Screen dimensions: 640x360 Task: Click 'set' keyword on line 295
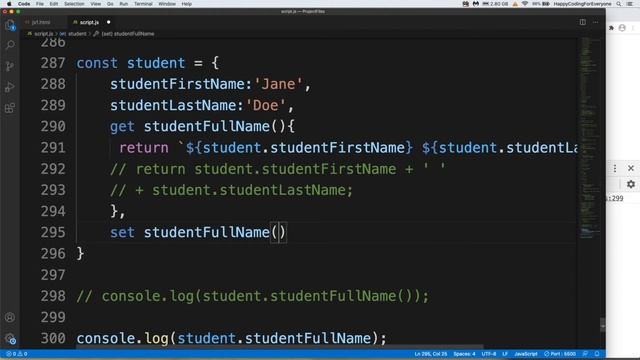tap(122, 232)
